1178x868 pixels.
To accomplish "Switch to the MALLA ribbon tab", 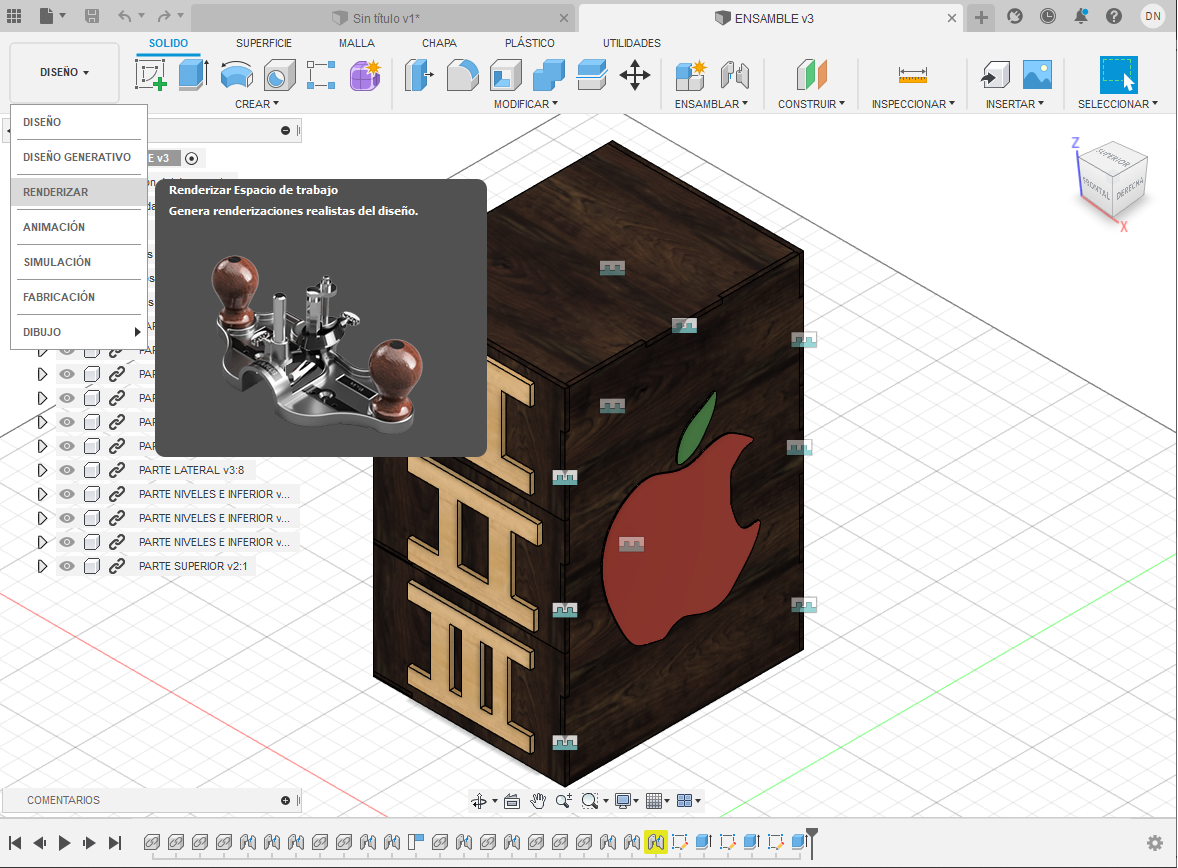I will [357, 43].
